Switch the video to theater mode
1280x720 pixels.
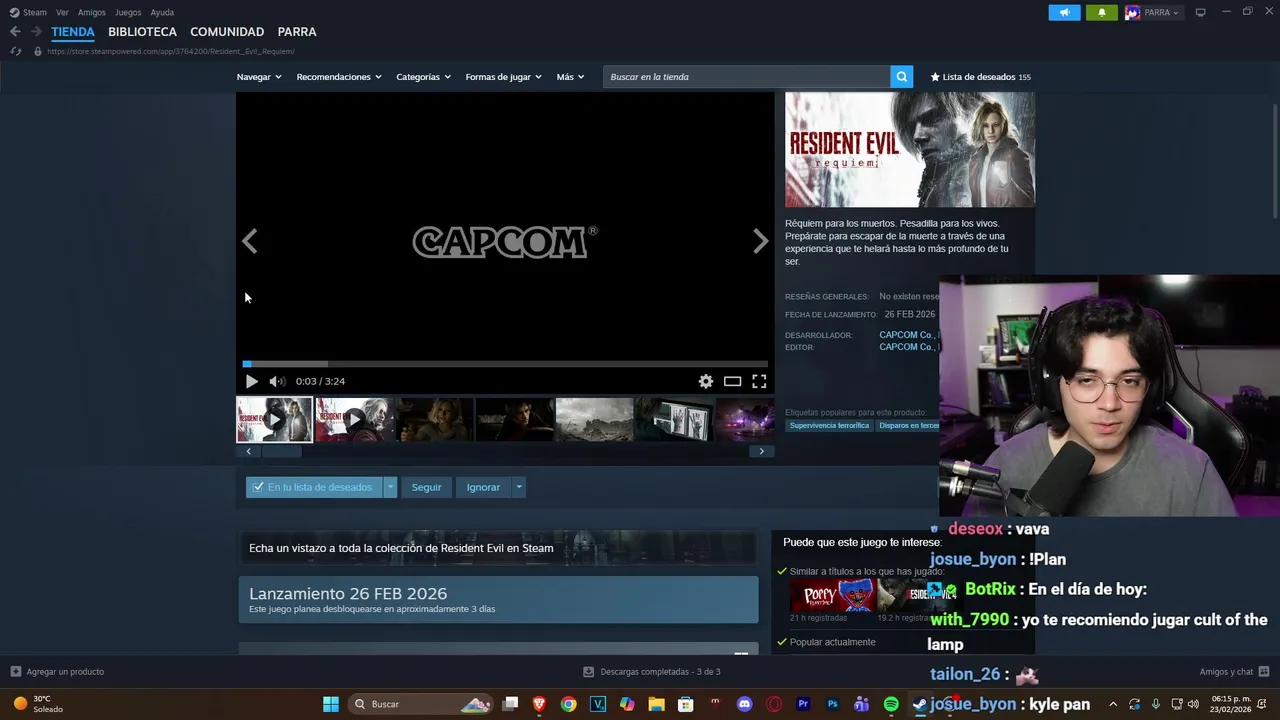(x=732, y=381)
